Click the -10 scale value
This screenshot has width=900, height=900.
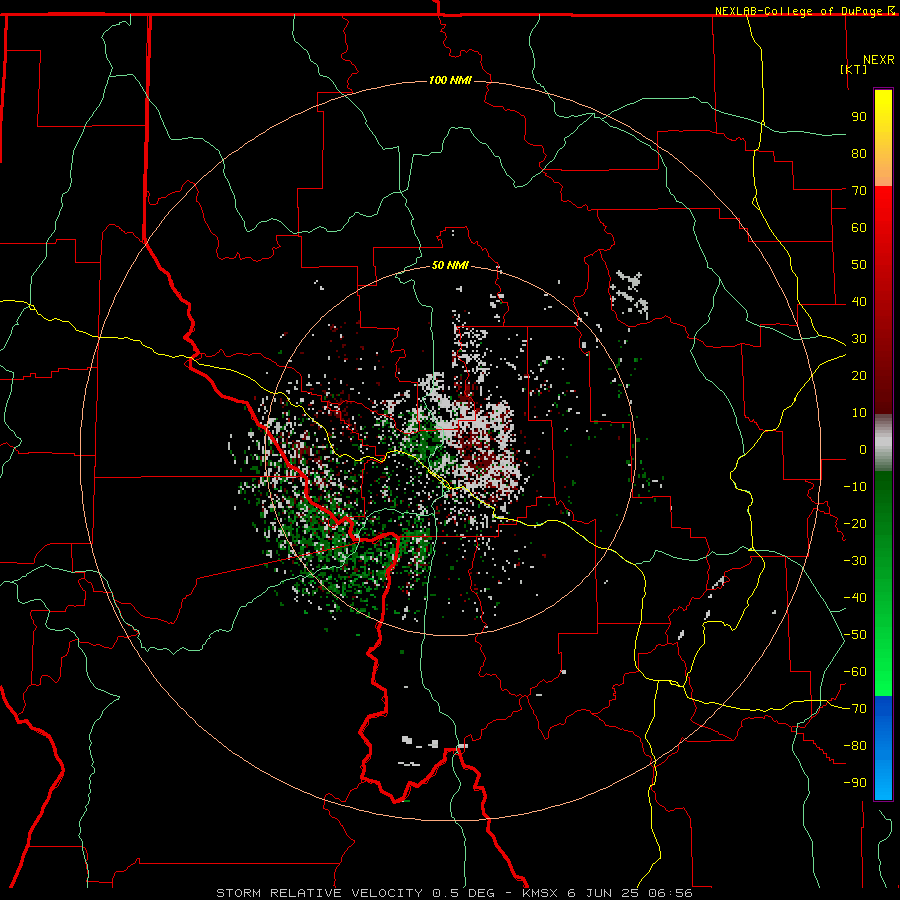pos(855,487)
